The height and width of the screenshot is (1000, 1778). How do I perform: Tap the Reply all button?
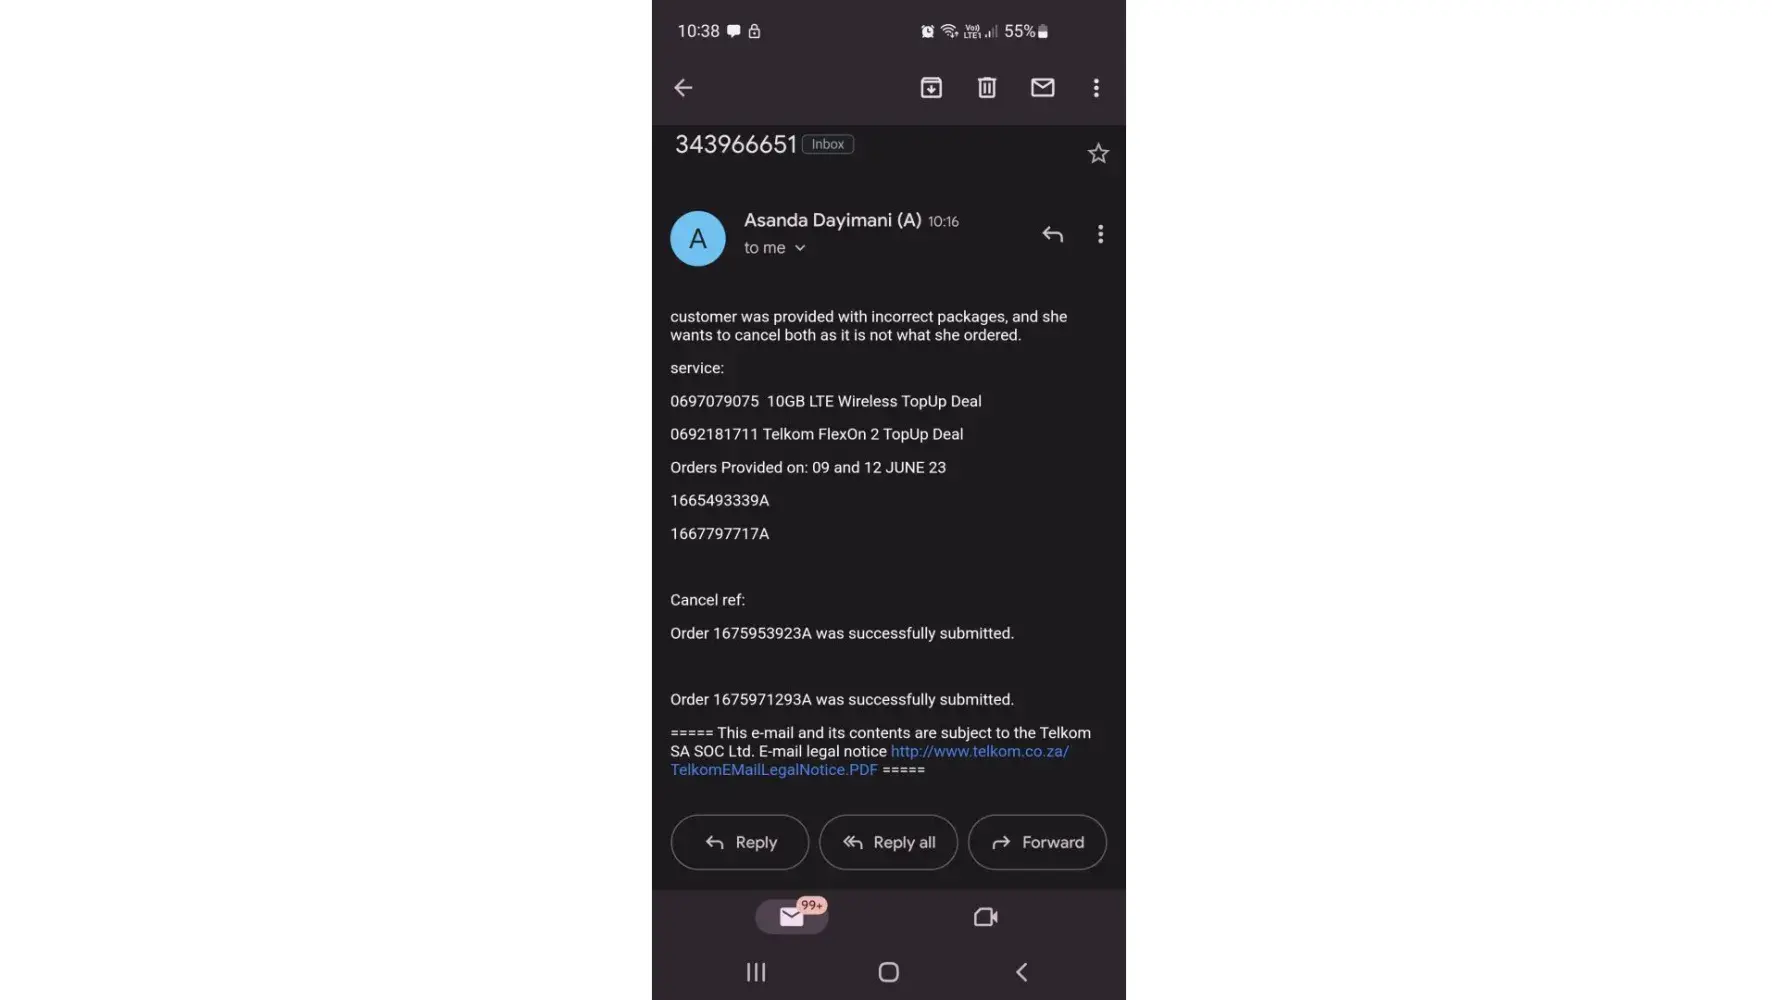coord(889,842)
